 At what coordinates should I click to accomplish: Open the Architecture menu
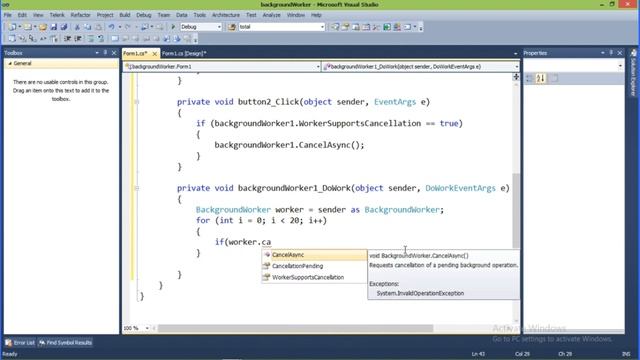click(226, 15)
